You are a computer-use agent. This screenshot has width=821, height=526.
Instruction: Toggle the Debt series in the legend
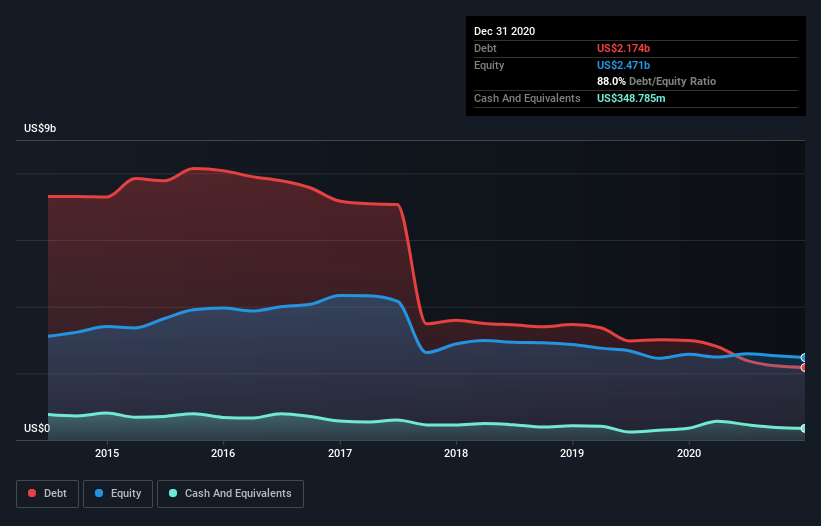[x=47, y=494]
